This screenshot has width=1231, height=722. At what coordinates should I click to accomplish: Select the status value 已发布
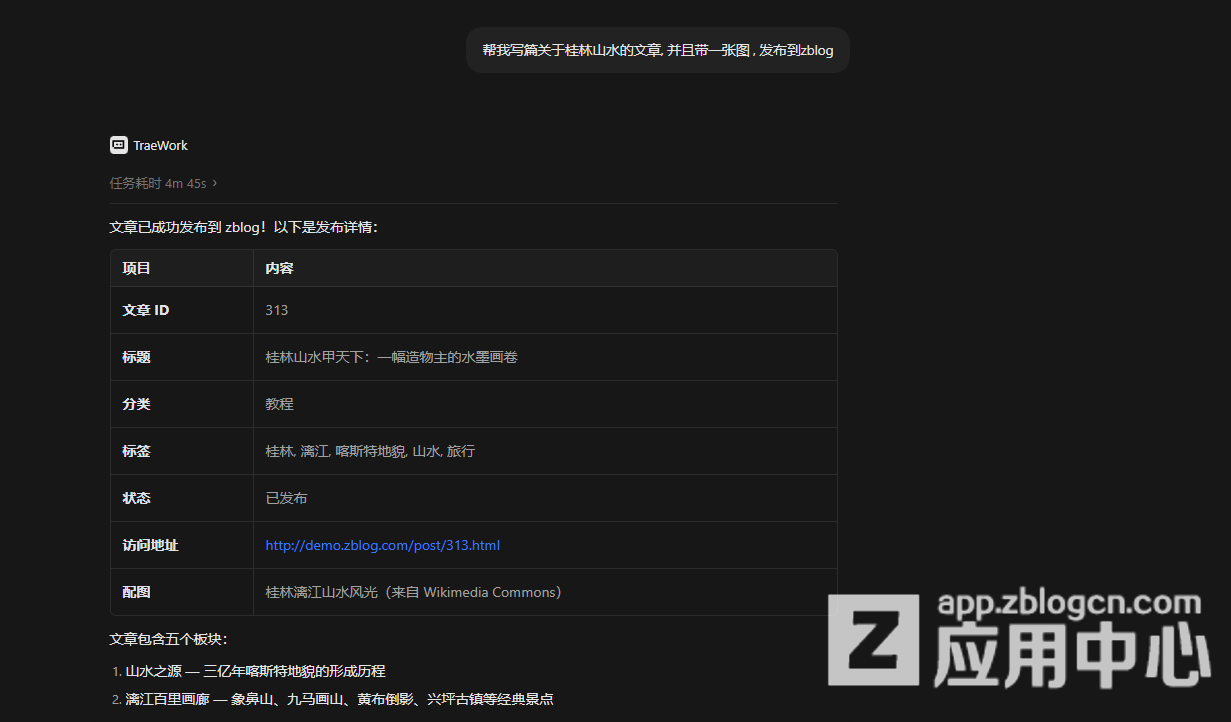click(286, 498)
